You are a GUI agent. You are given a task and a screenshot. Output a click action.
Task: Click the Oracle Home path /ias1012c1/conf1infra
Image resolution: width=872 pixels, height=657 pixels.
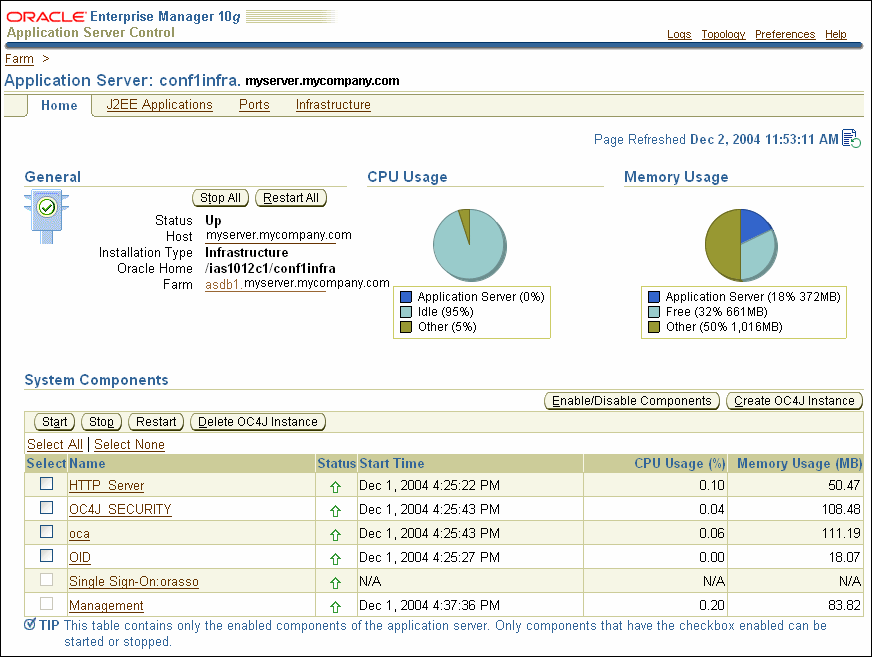tap(270, 268)
